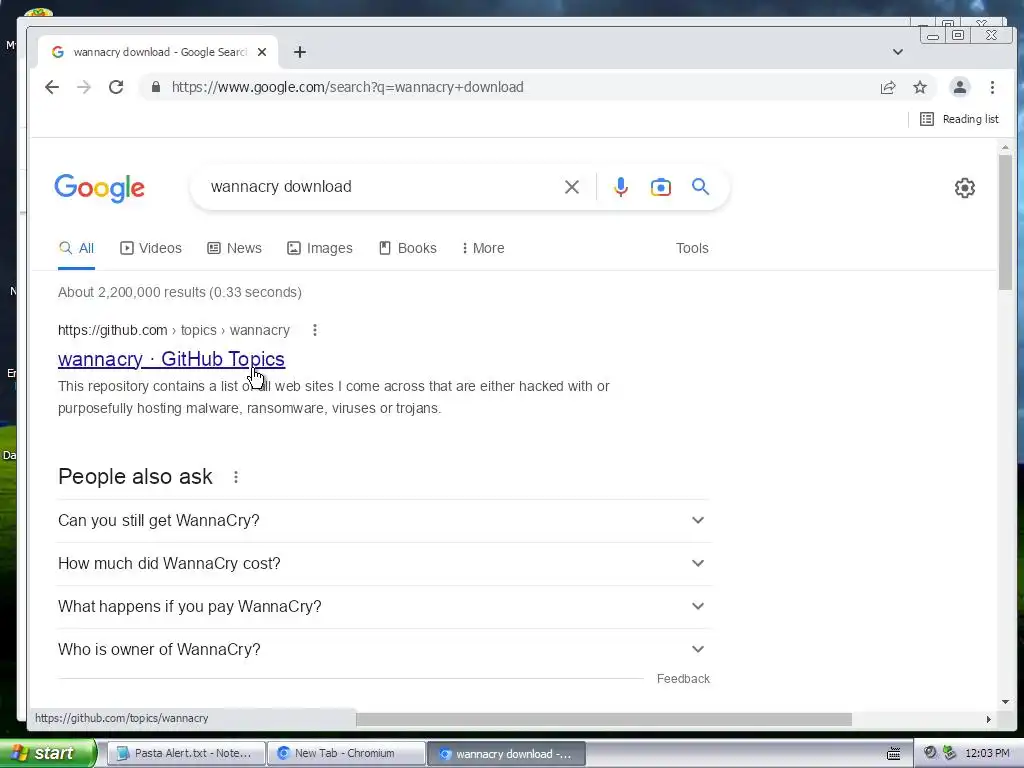This screenshot has width=1024, height=768.
Task: Switch to Pasta Alert.txt Notepad taskbar item
Action: click(186, 753)
